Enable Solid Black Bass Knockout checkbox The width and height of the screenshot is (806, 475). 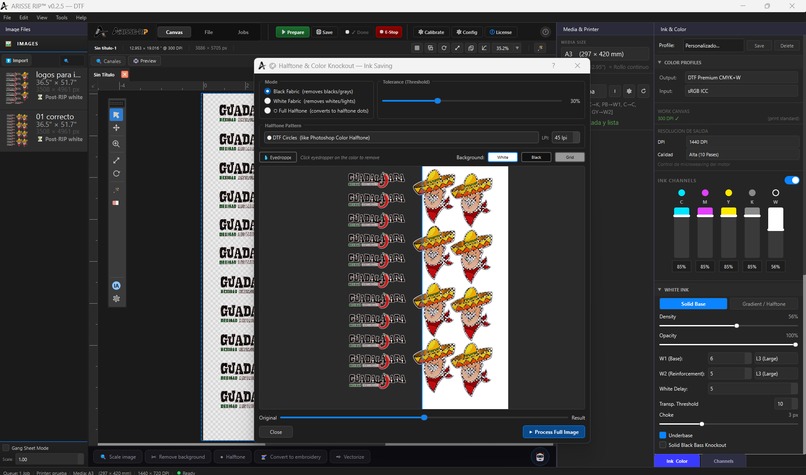point(663,445)
